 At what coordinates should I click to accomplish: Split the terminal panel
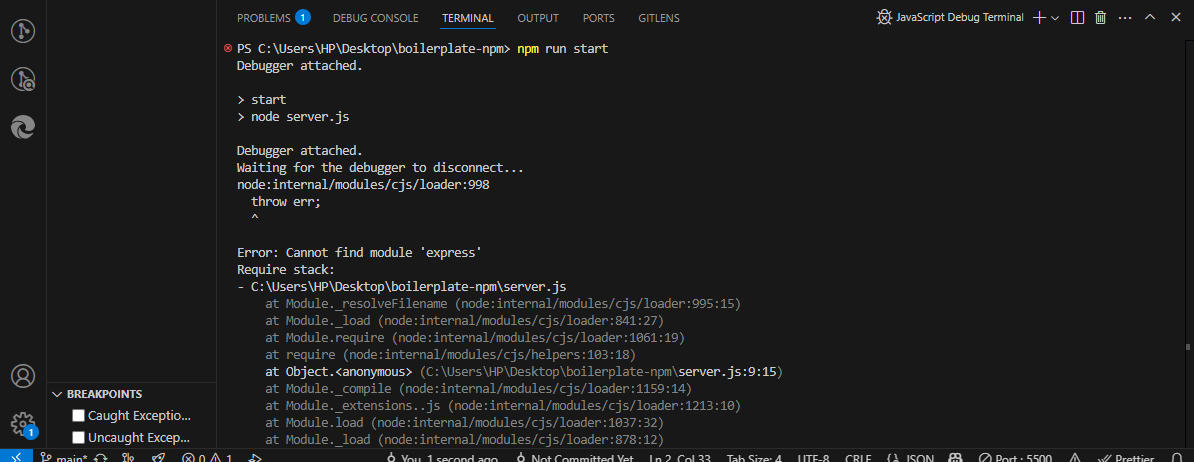click(x=1077, y=18)
